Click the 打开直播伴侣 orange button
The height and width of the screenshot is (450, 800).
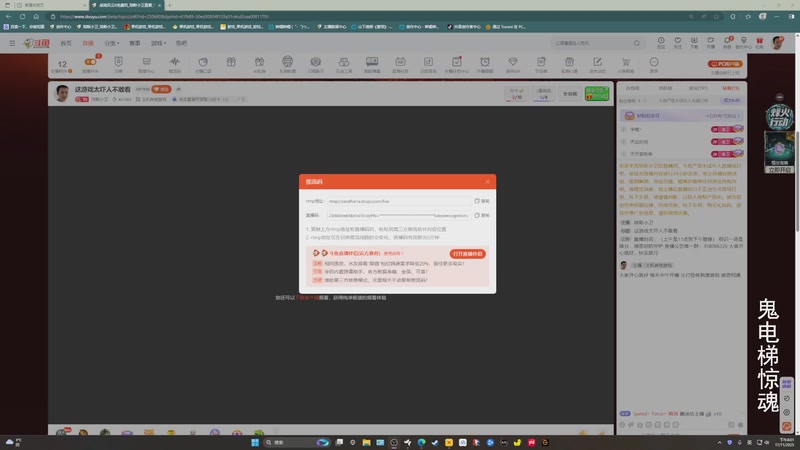pyautogui.click(x=467, y=254)
